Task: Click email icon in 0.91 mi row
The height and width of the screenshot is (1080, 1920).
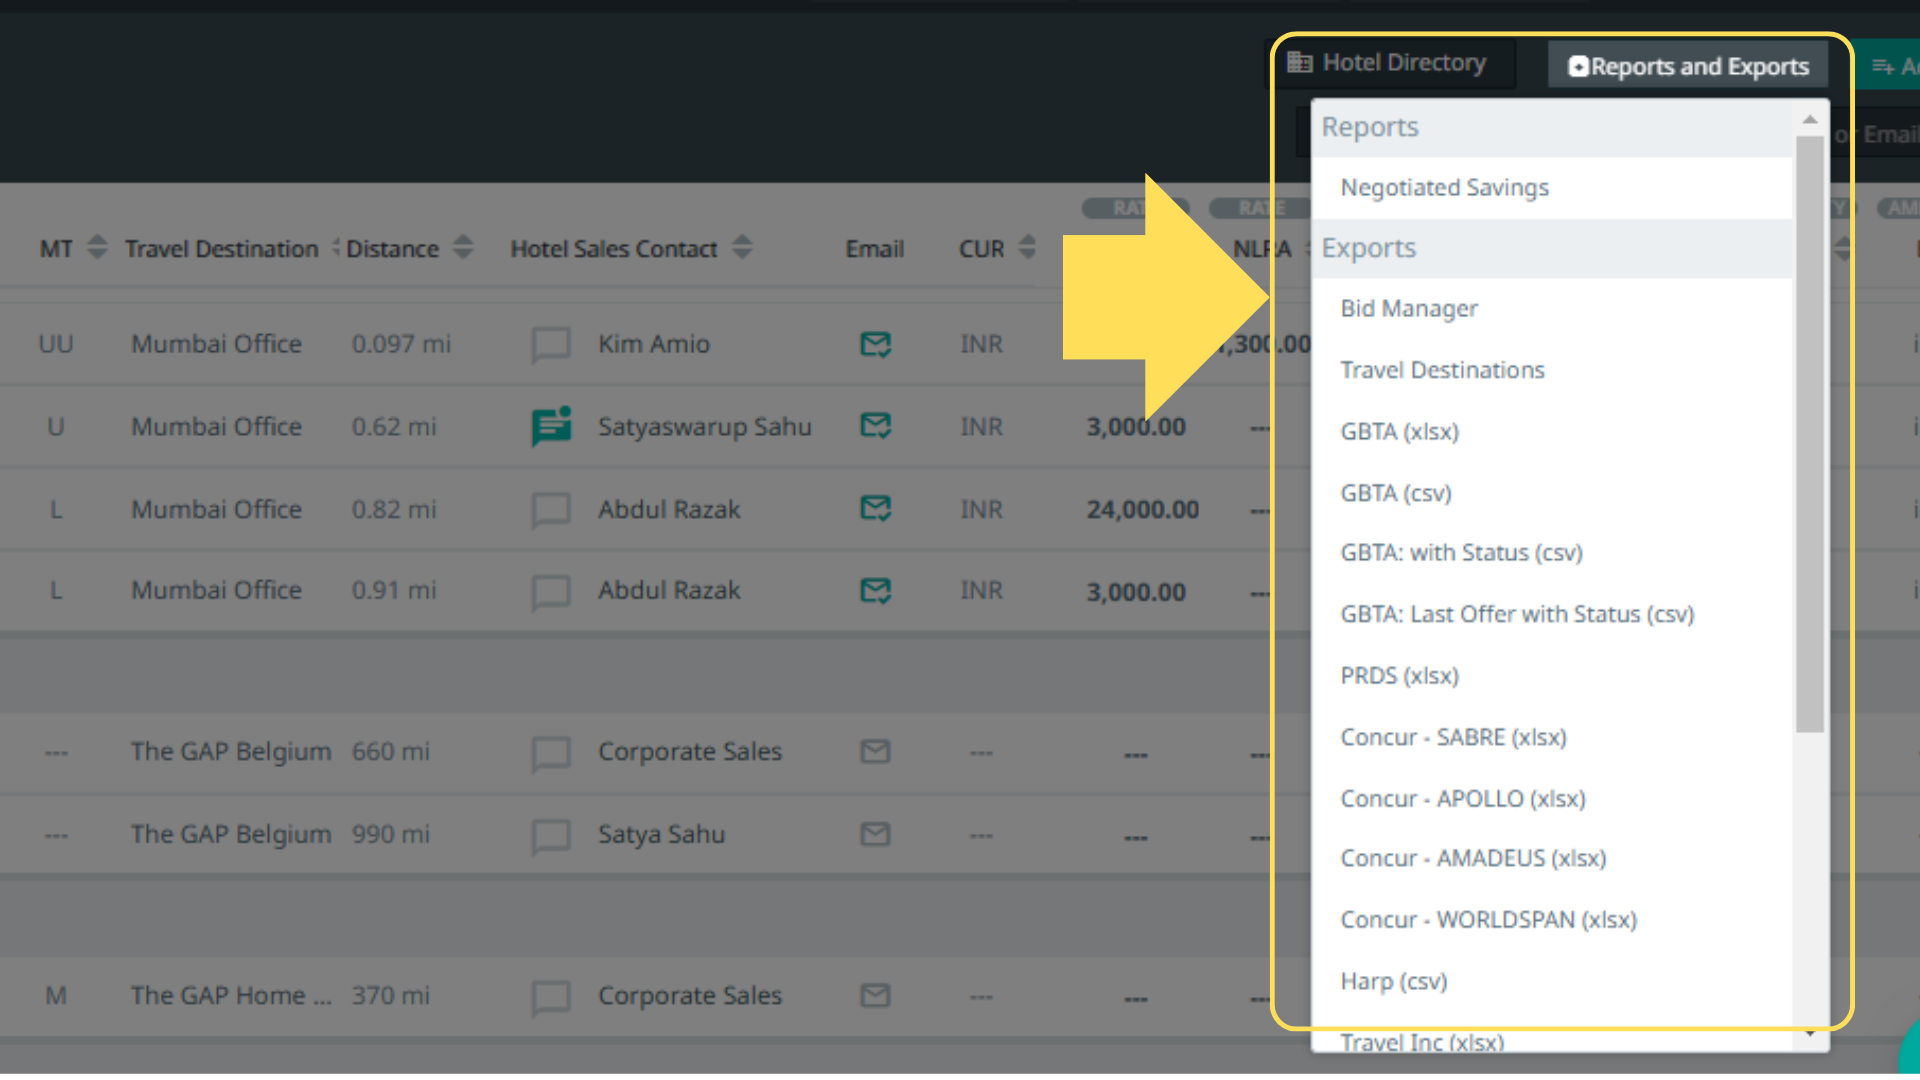Action: click(x=875, y=591)
